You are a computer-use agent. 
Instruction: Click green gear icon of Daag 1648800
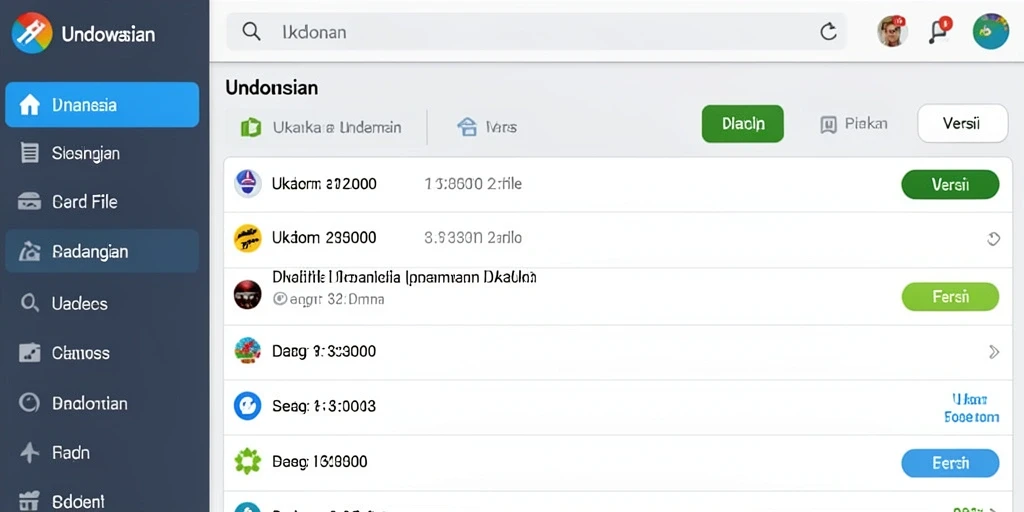[248, 462]
